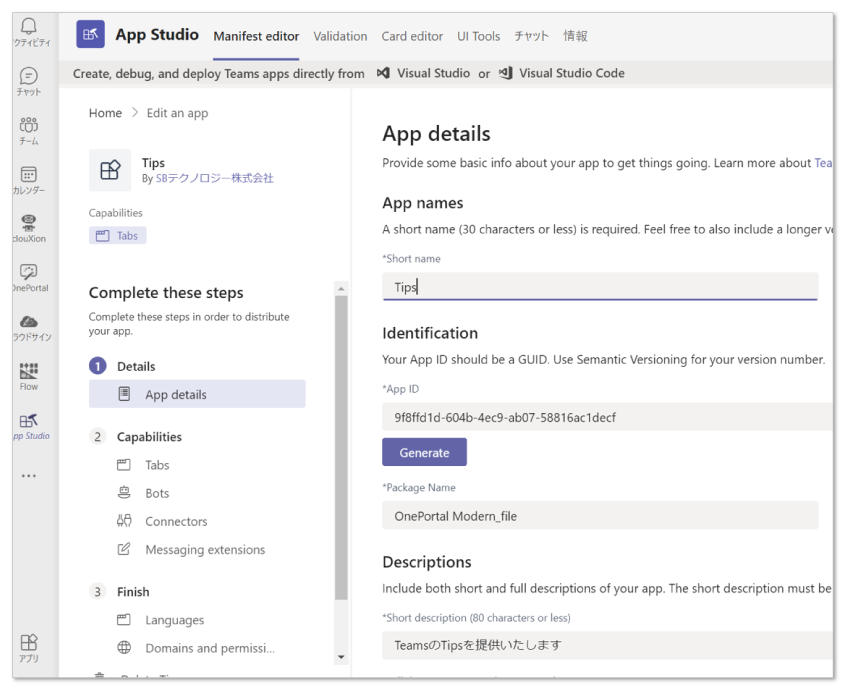Switch to the Validation tab
The width and height of the screenshot is (850, 694).
(340, 36)
